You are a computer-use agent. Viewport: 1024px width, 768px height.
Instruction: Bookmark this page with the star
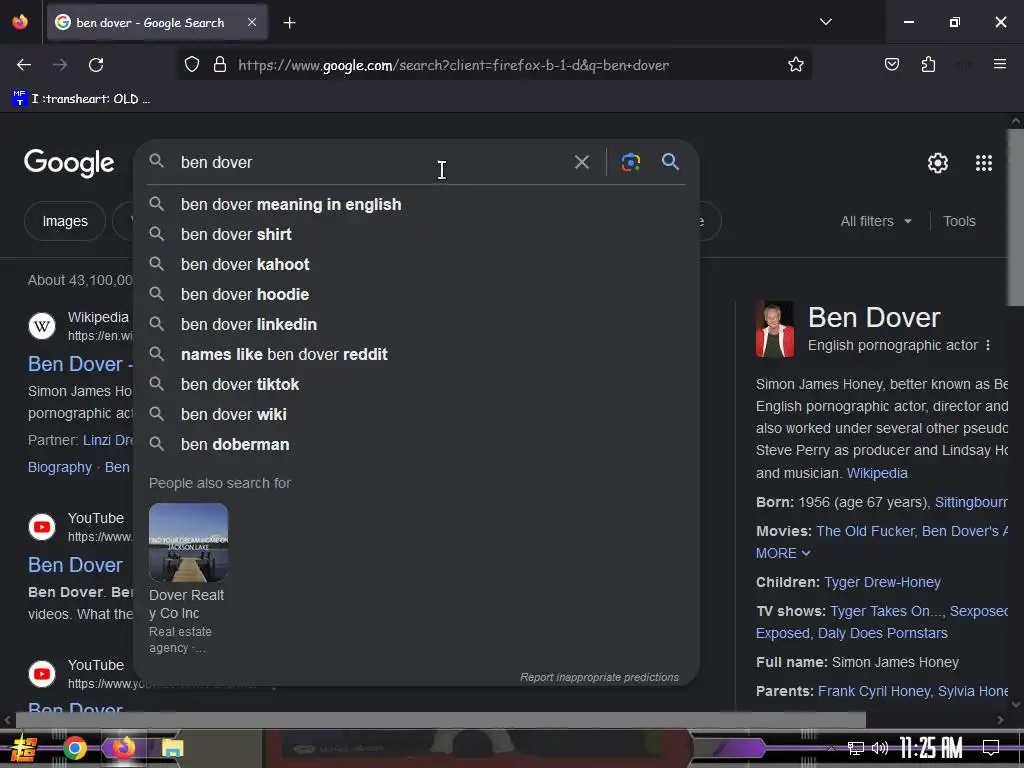[795, 65]
